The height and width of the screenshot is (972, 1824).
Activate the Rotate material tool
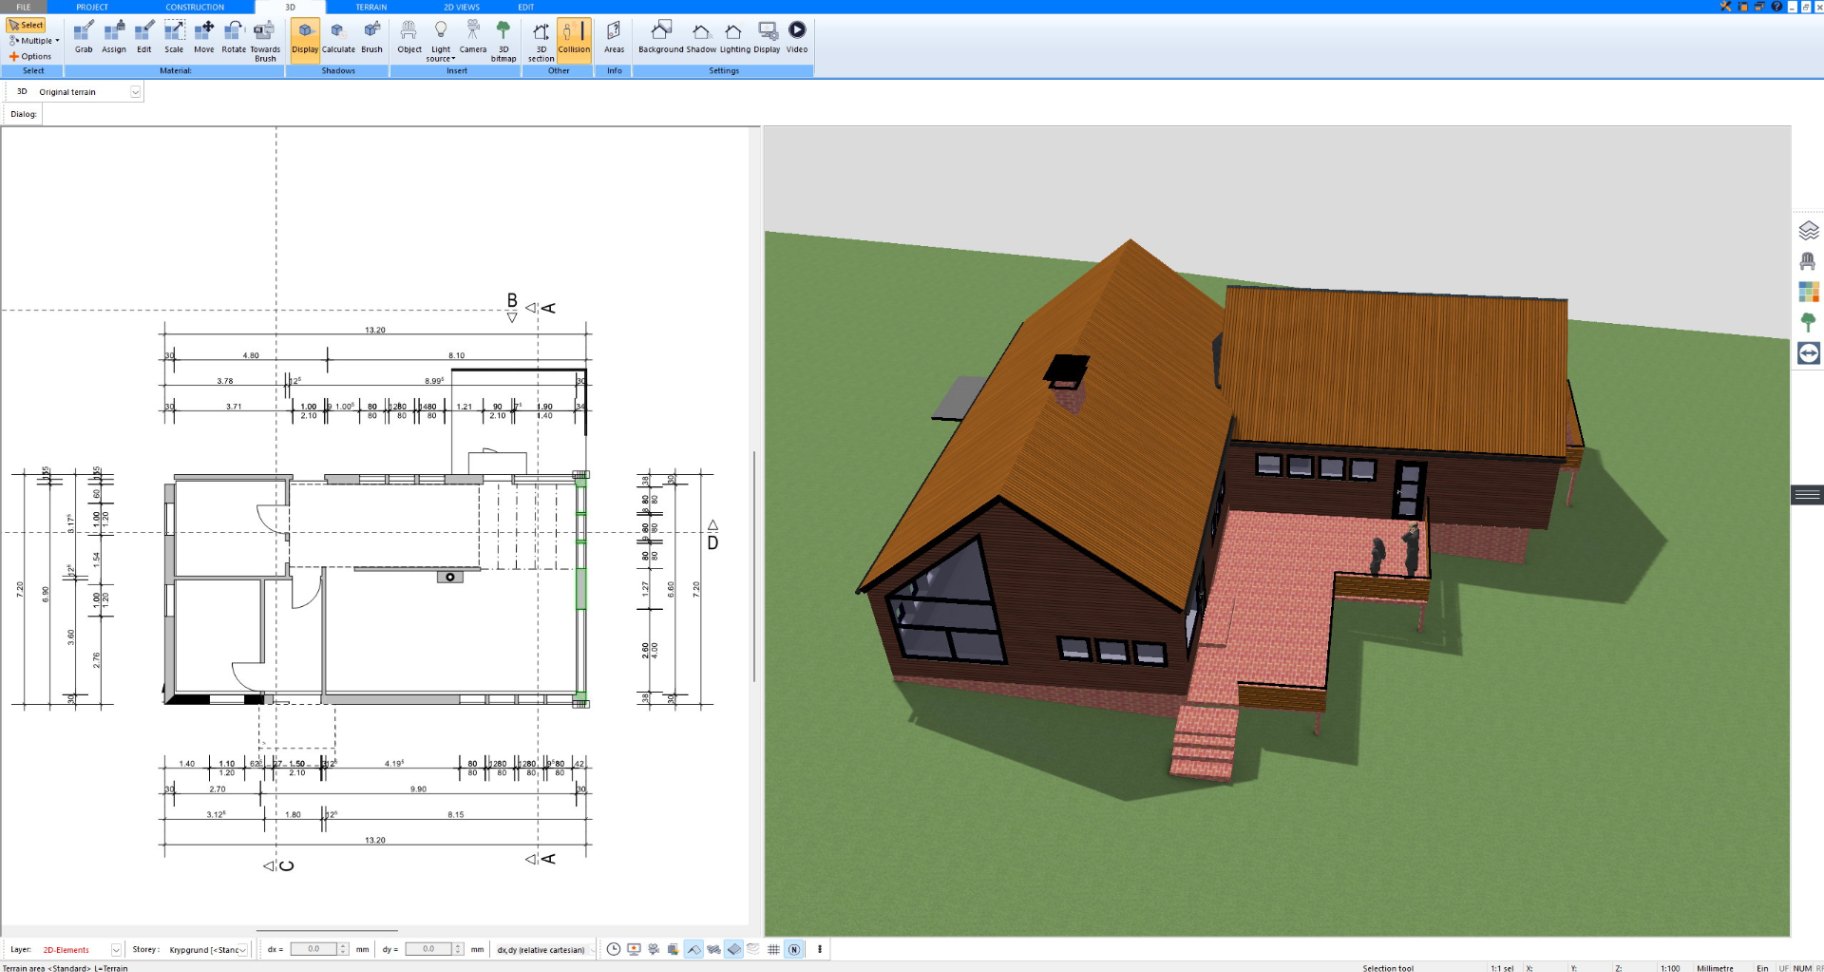(234, 37)
